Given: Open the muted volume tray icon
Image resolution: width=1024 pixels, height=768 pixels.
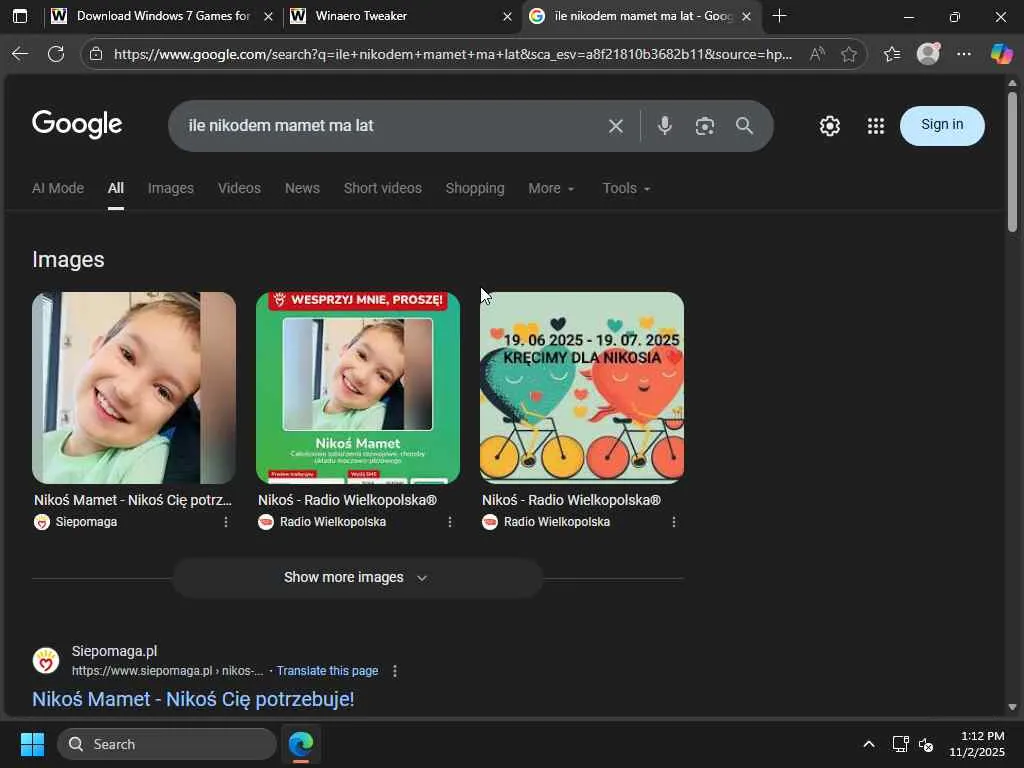Looking at the screenshot, I should click(x=926, y=744).
